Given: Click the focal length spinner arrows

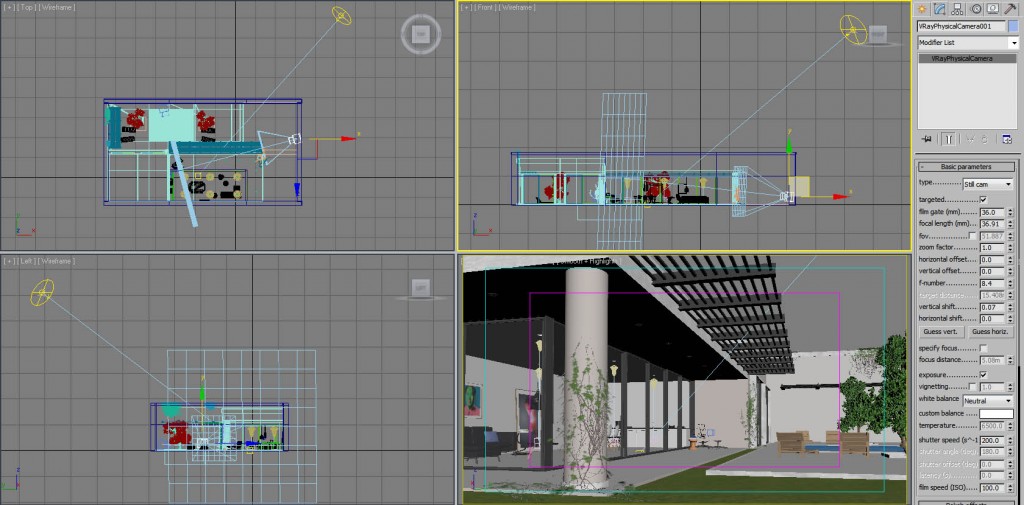Looking at the screenshot, I should click(x=1010, y=224).
